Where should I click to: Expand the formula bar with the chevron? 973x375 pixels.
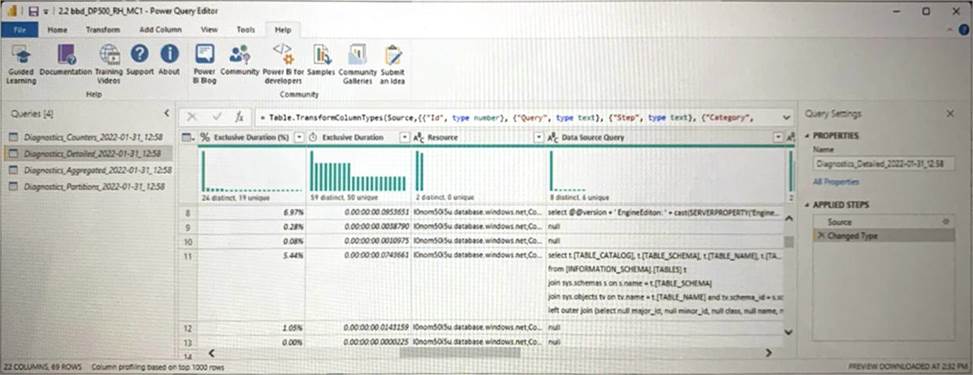click(786, 117)
